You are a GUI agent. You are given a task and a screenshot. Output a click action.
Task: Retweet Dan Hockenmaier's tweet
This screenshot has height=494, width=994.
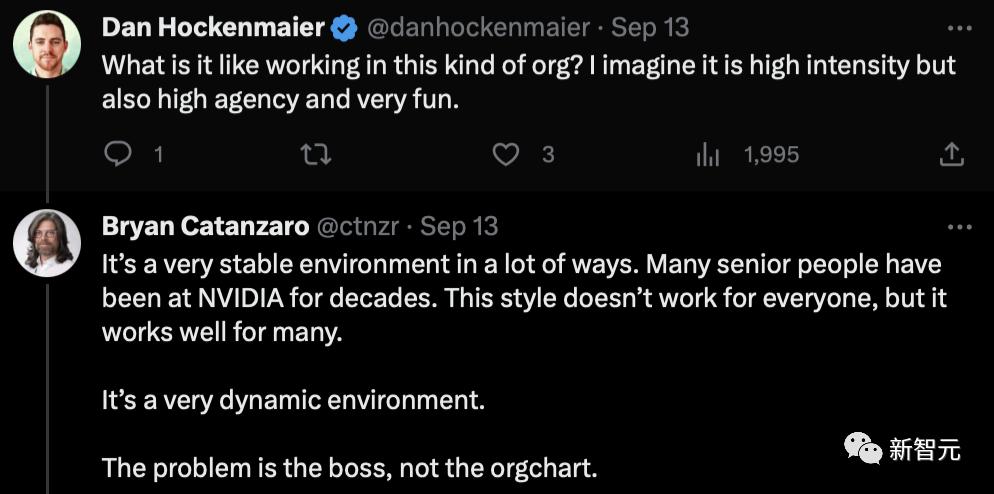pos(316,154)
